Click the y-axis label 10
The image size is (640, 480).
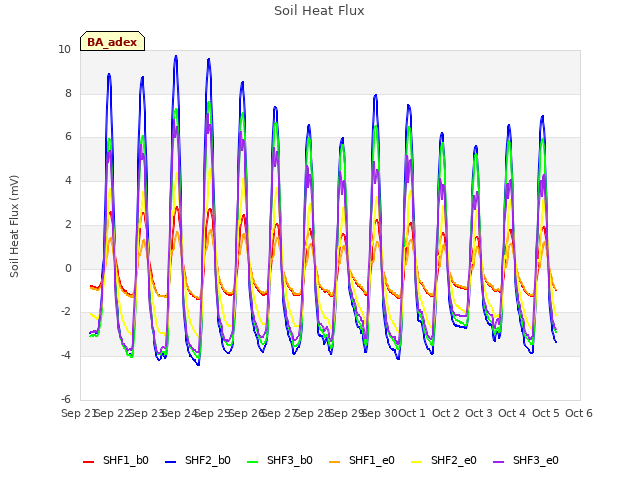pos(64,50)
